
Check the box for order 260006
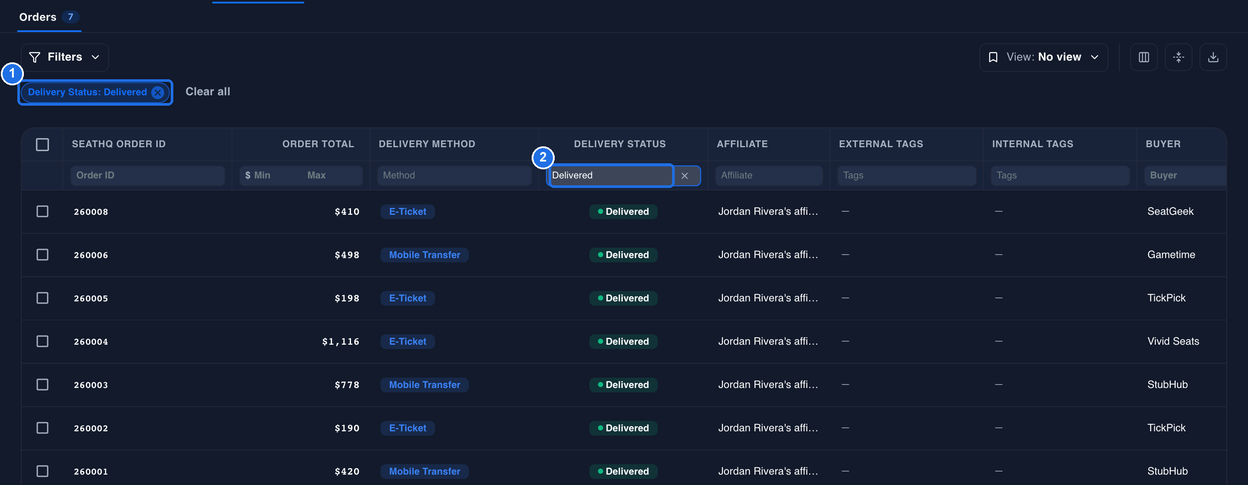[42, 255]
